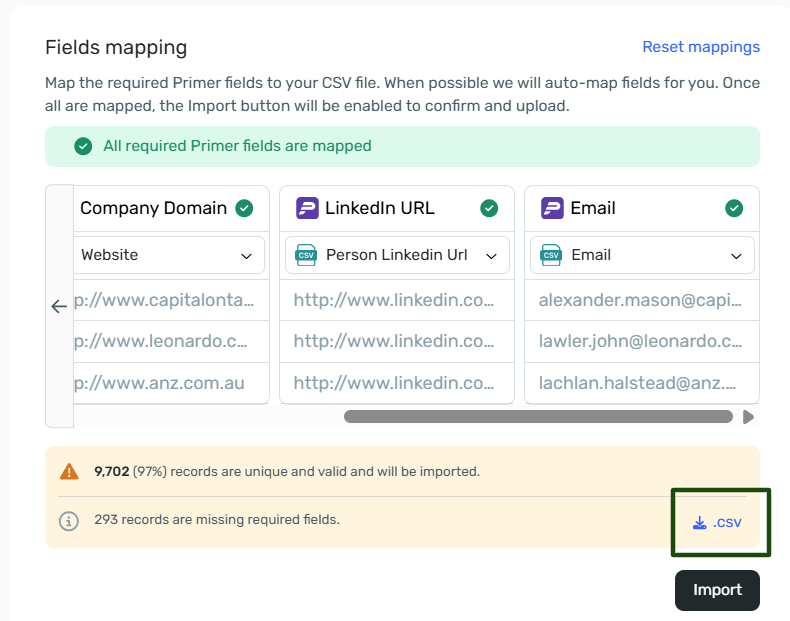Click the orange warning triangle icon

68,471
